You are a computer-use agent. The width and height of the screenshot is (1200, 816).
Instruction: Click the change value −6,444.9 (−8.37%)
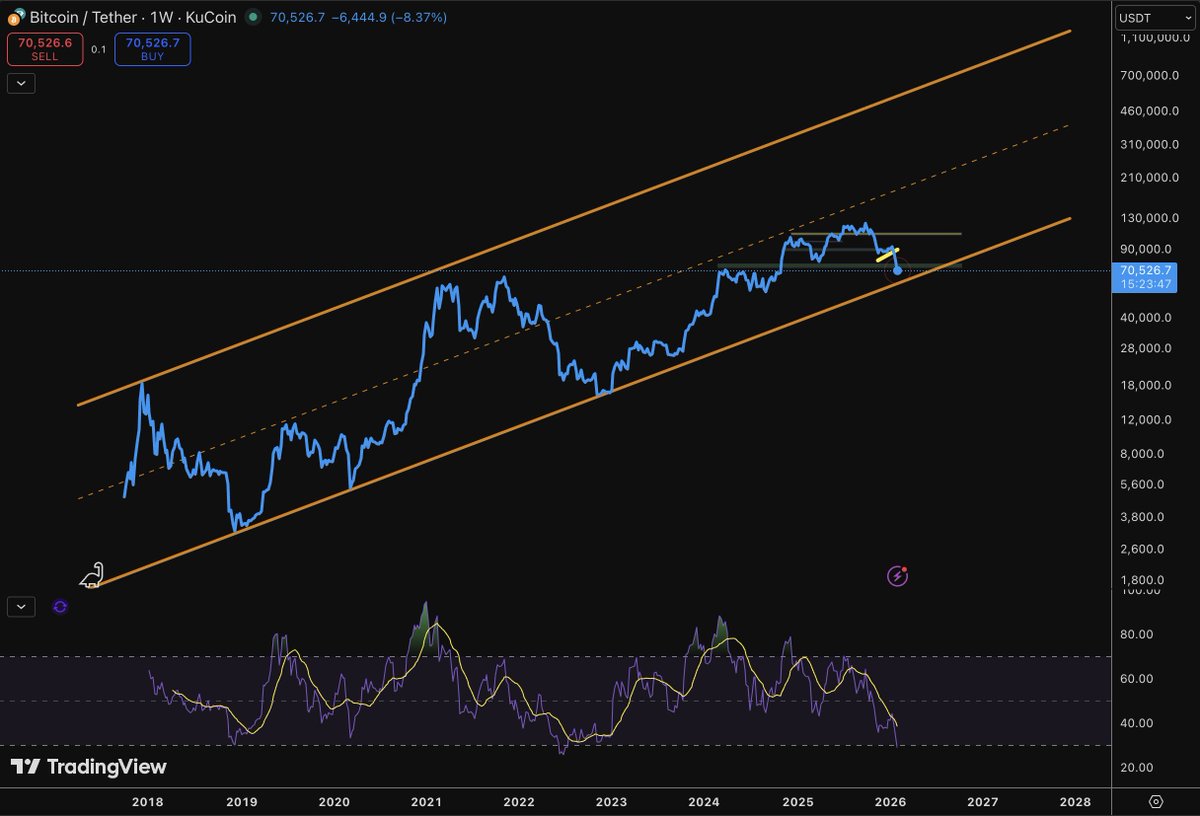click(388, 18)
